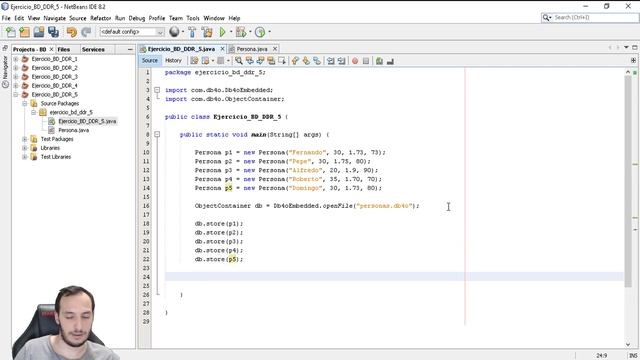Switch to the Services panel tab
This screenshot has width=640, height=360.
pyautogui.click(x=93, y=49)
